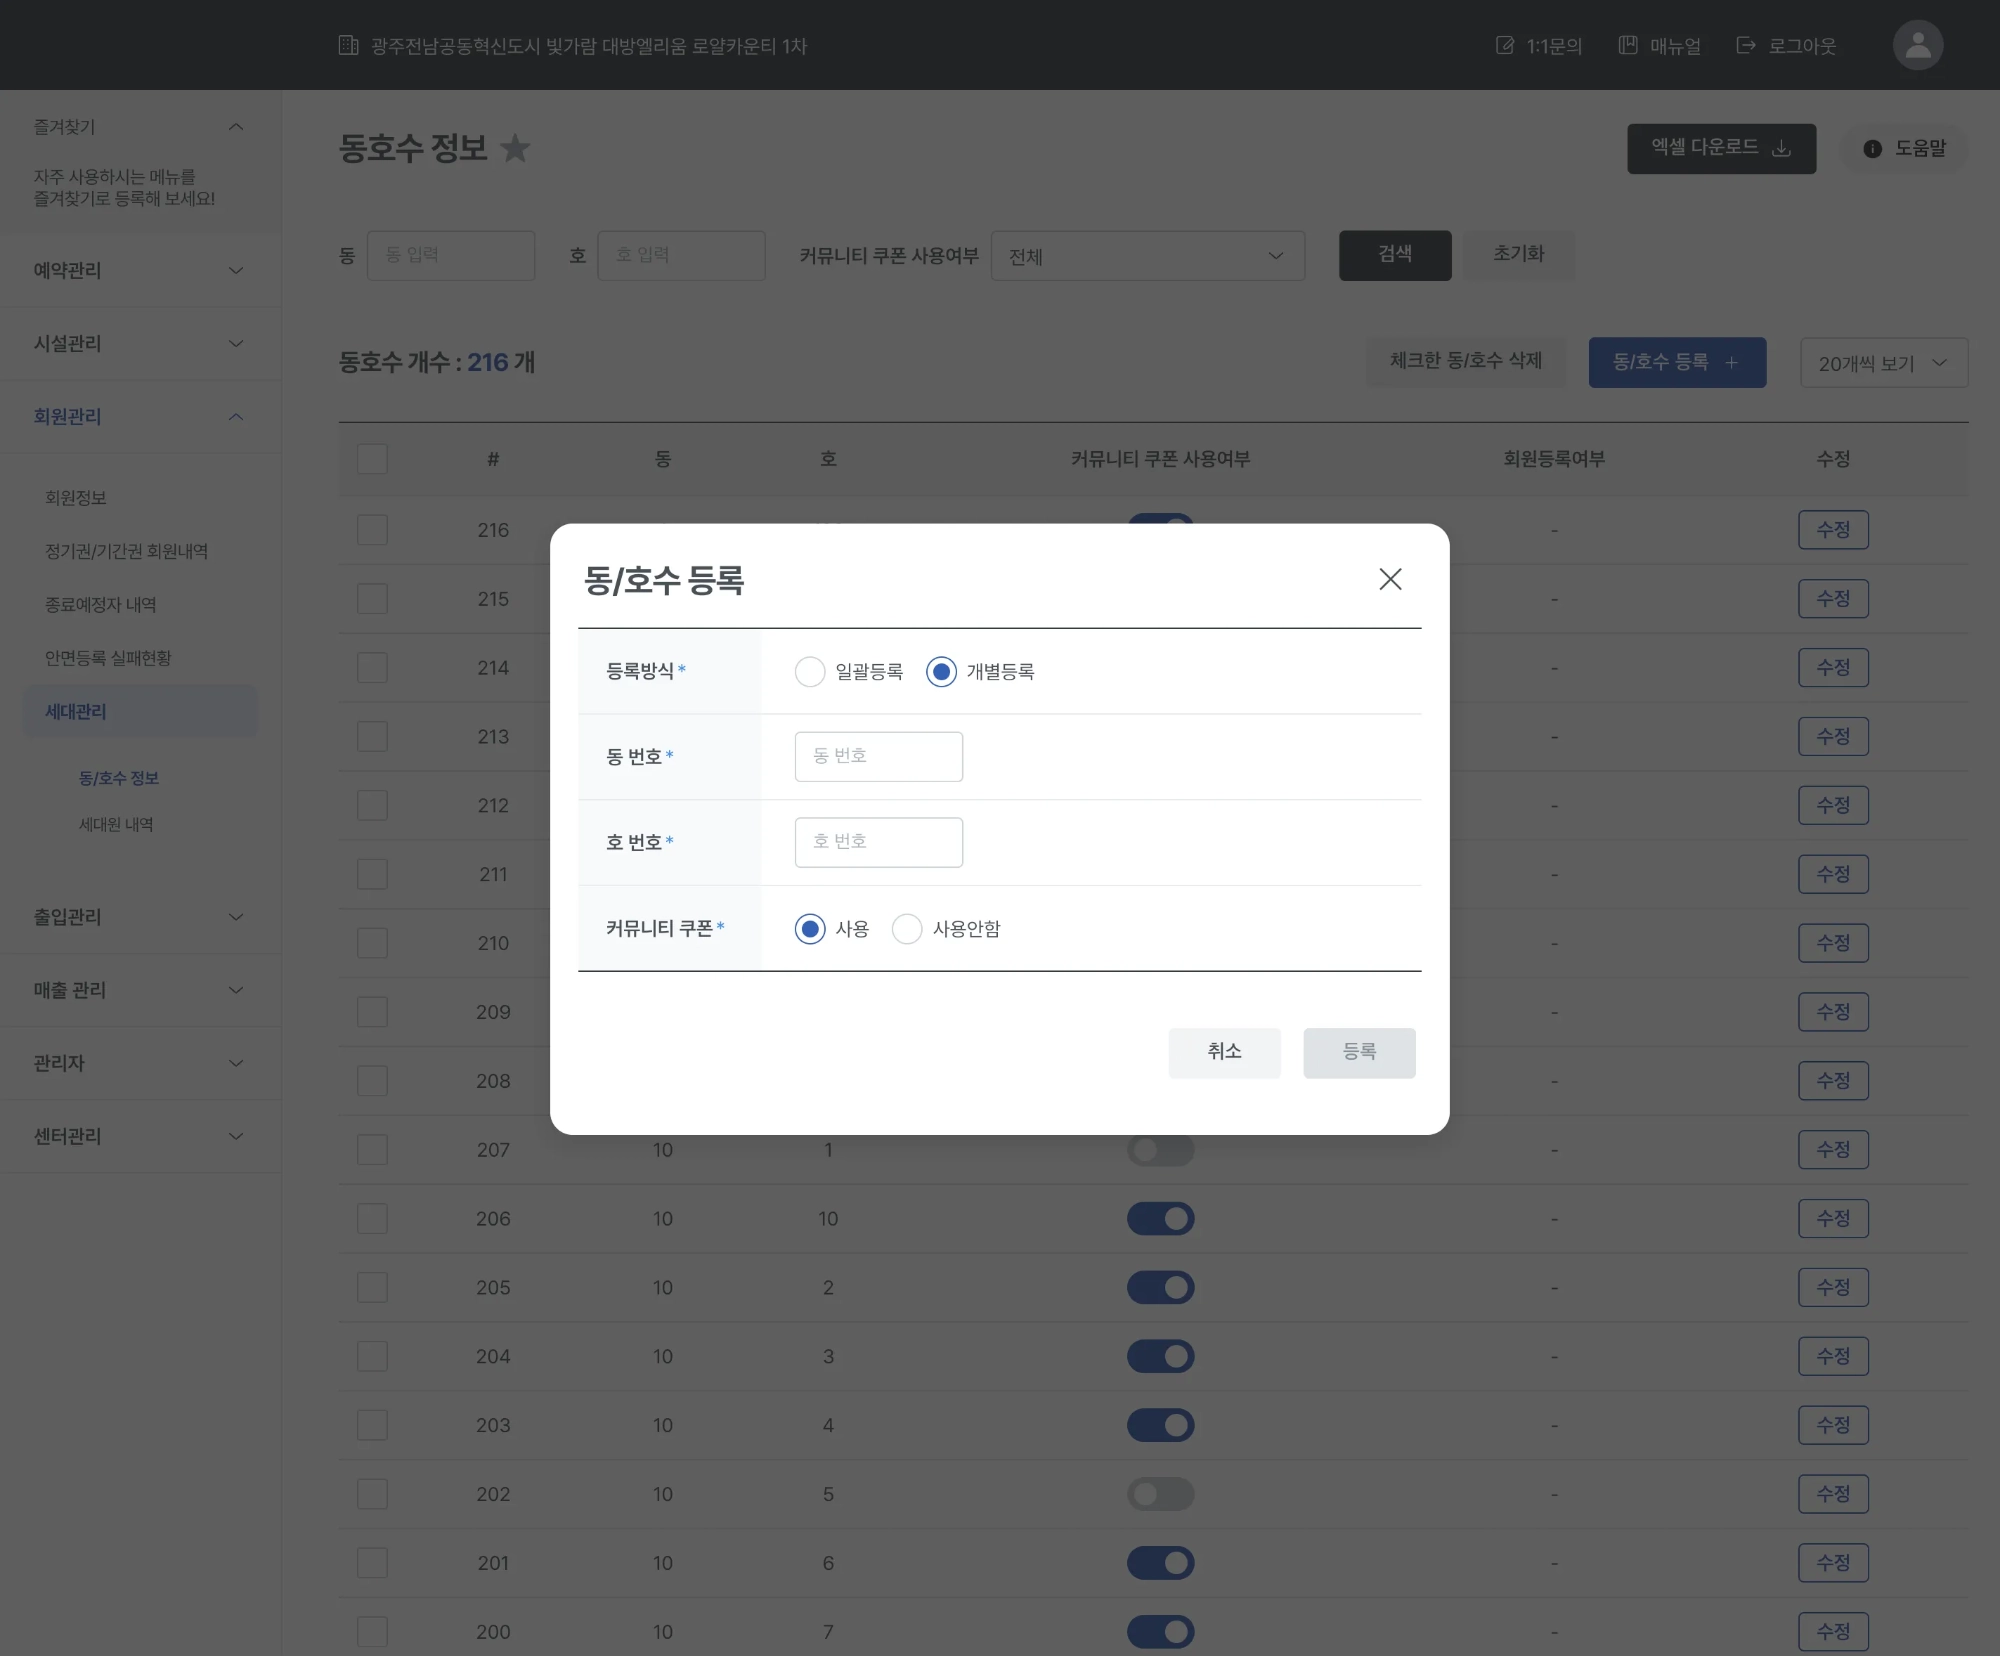Open 세대원 내역 in the sidebar
Viewport: 2000px width, 1656px height.
tap(116, 824)
